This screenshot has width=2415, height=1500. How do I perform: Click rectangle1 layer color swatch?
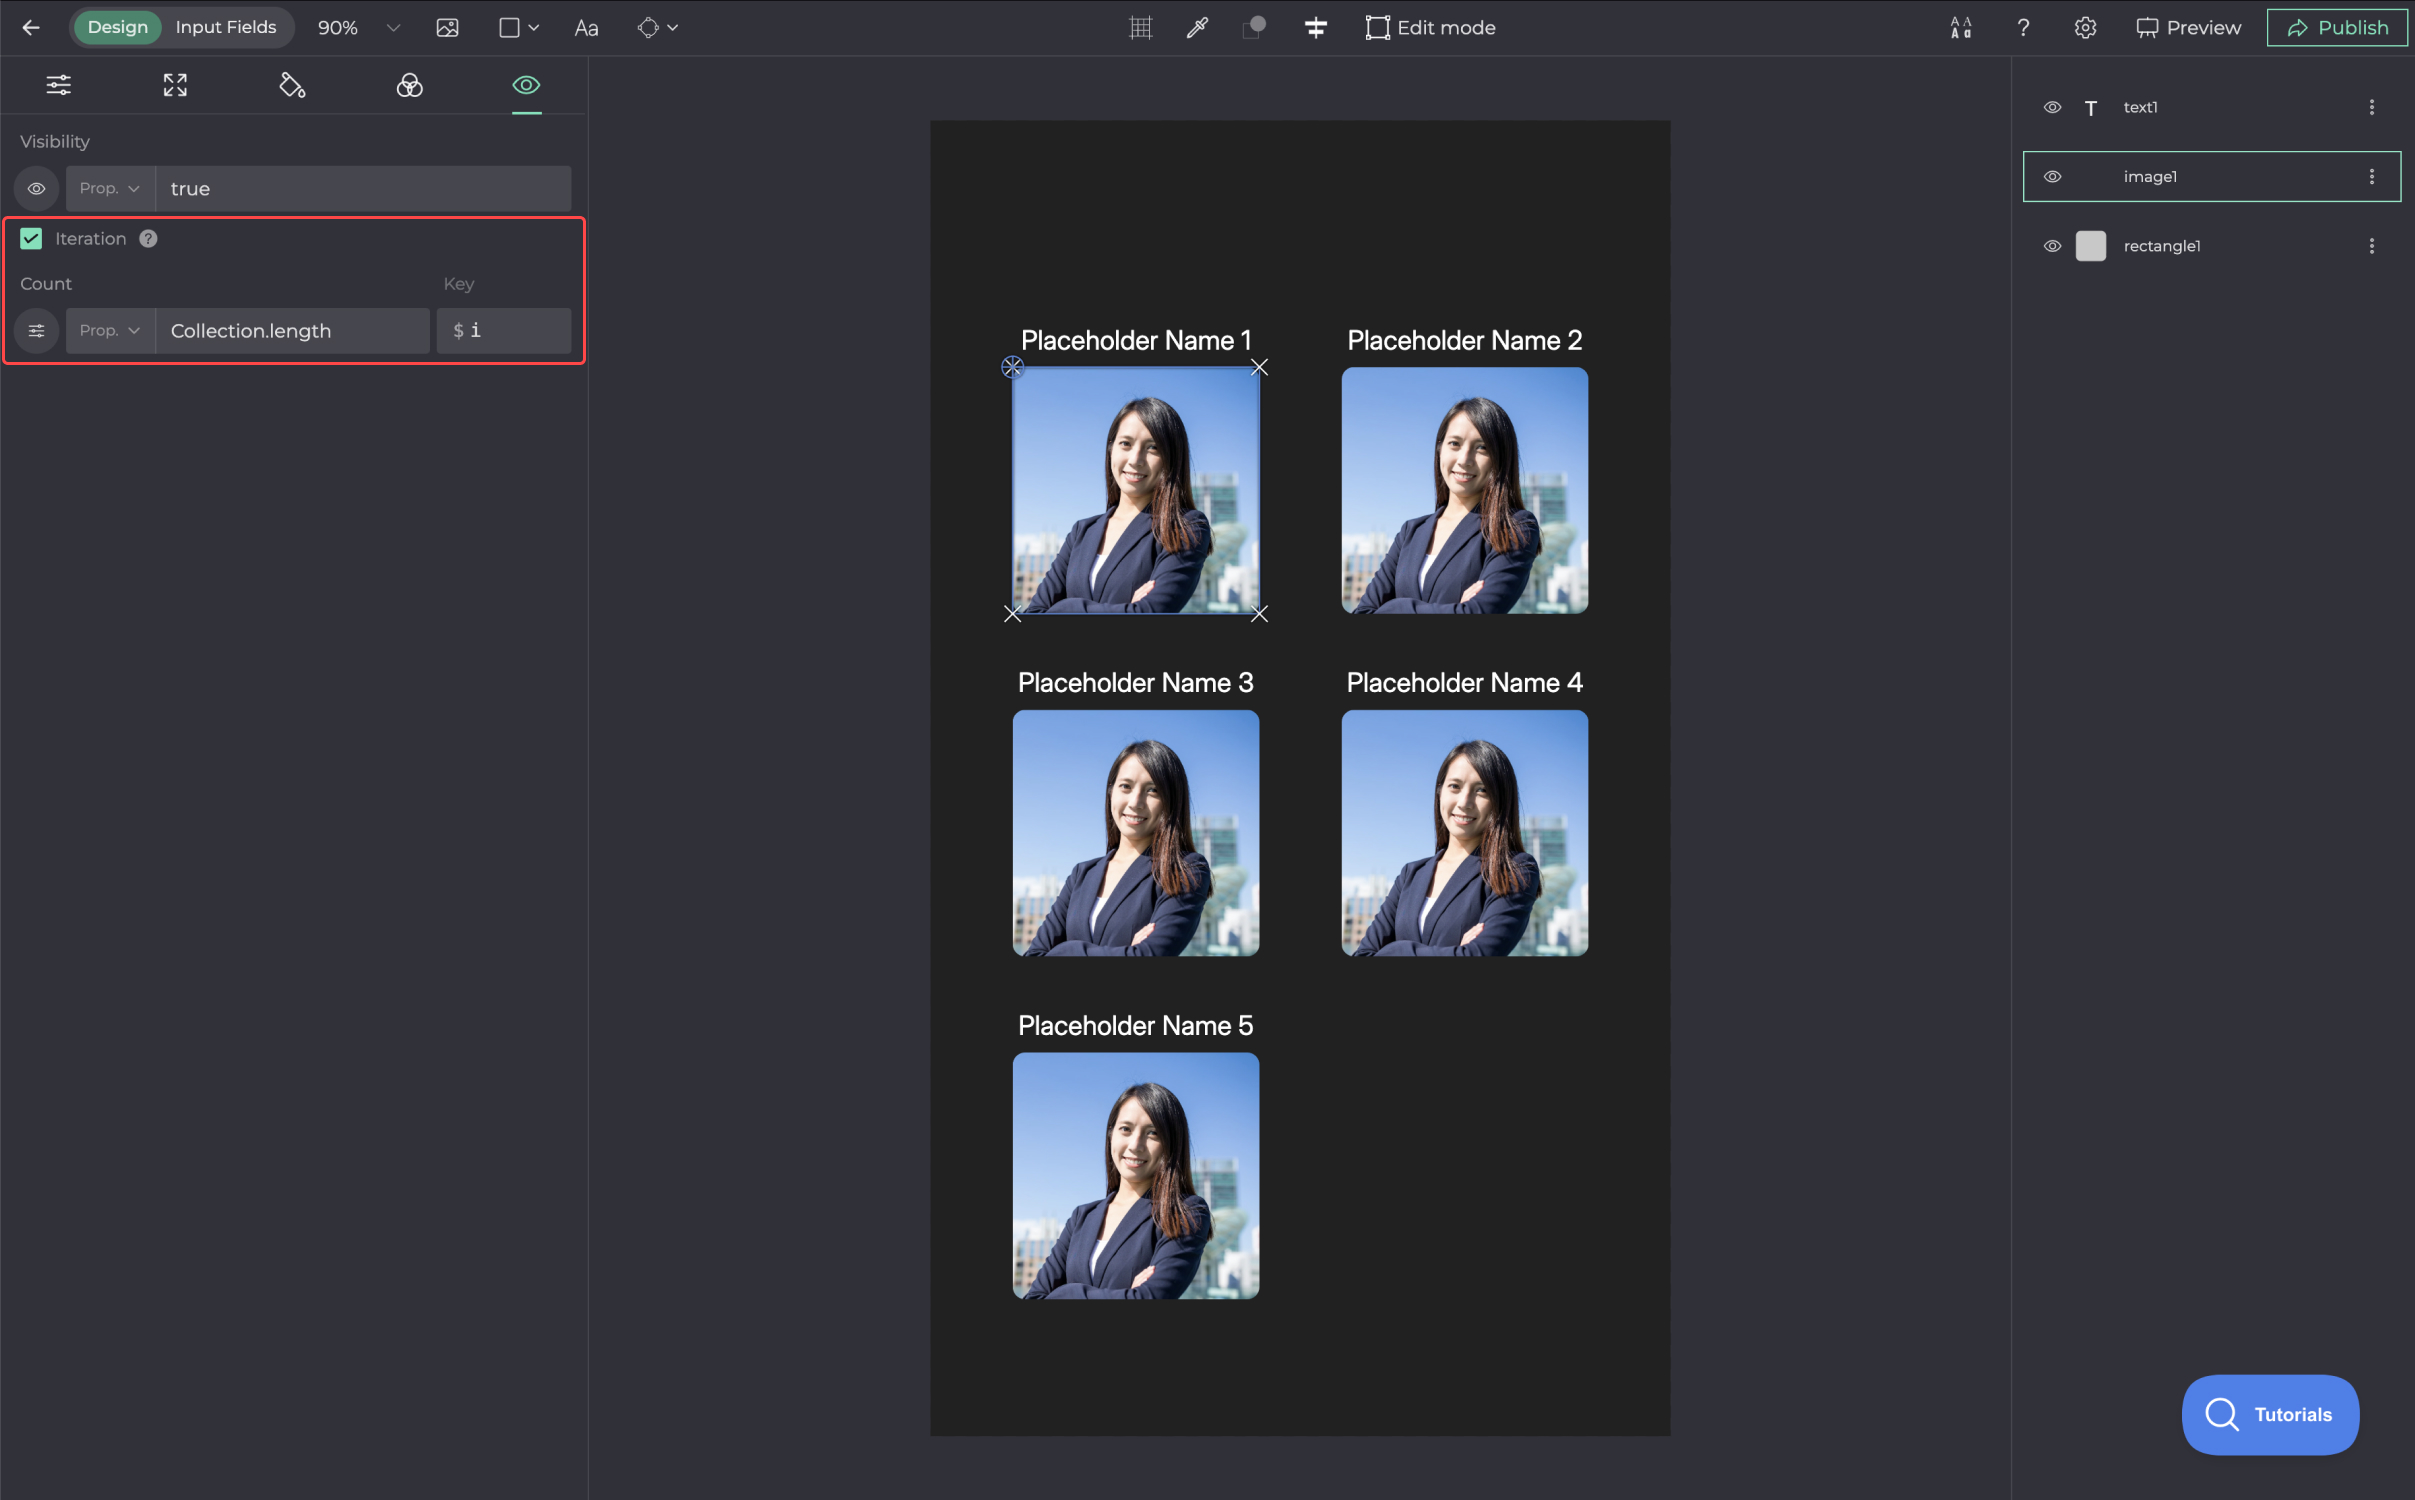point(2090,246)
